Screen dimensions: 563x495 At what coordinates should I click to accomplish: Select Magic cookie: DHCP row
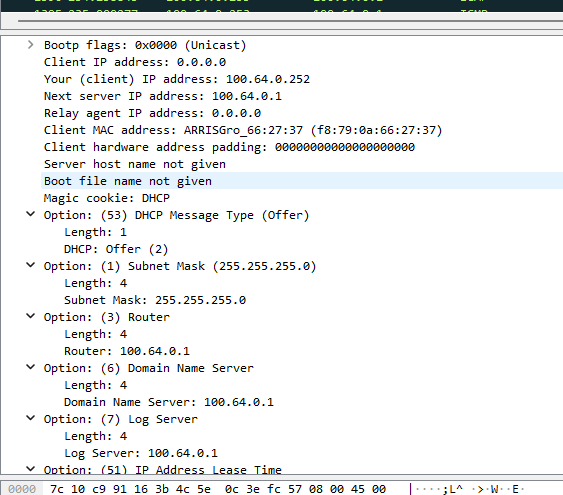(107, 198)
